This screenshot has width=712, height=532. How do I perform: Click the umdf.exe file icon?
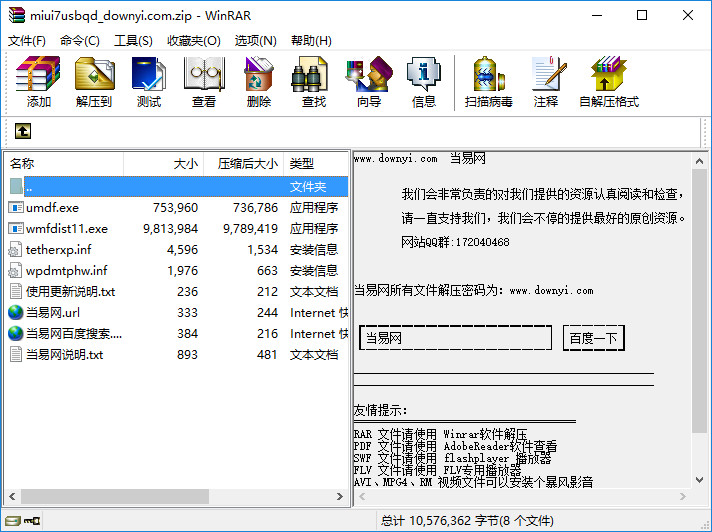(16, 207)
